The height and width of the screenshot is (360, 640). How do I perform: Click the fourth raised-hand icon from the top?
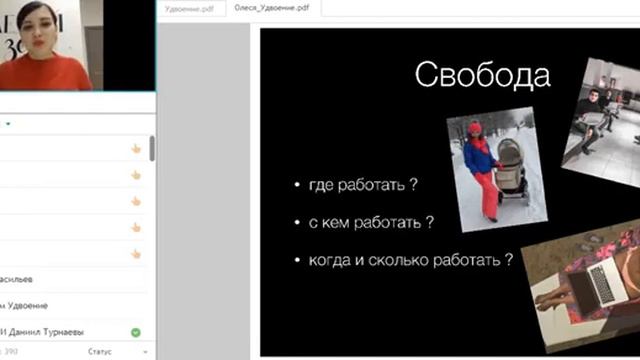pyautogui.click(x=136, y=227)
